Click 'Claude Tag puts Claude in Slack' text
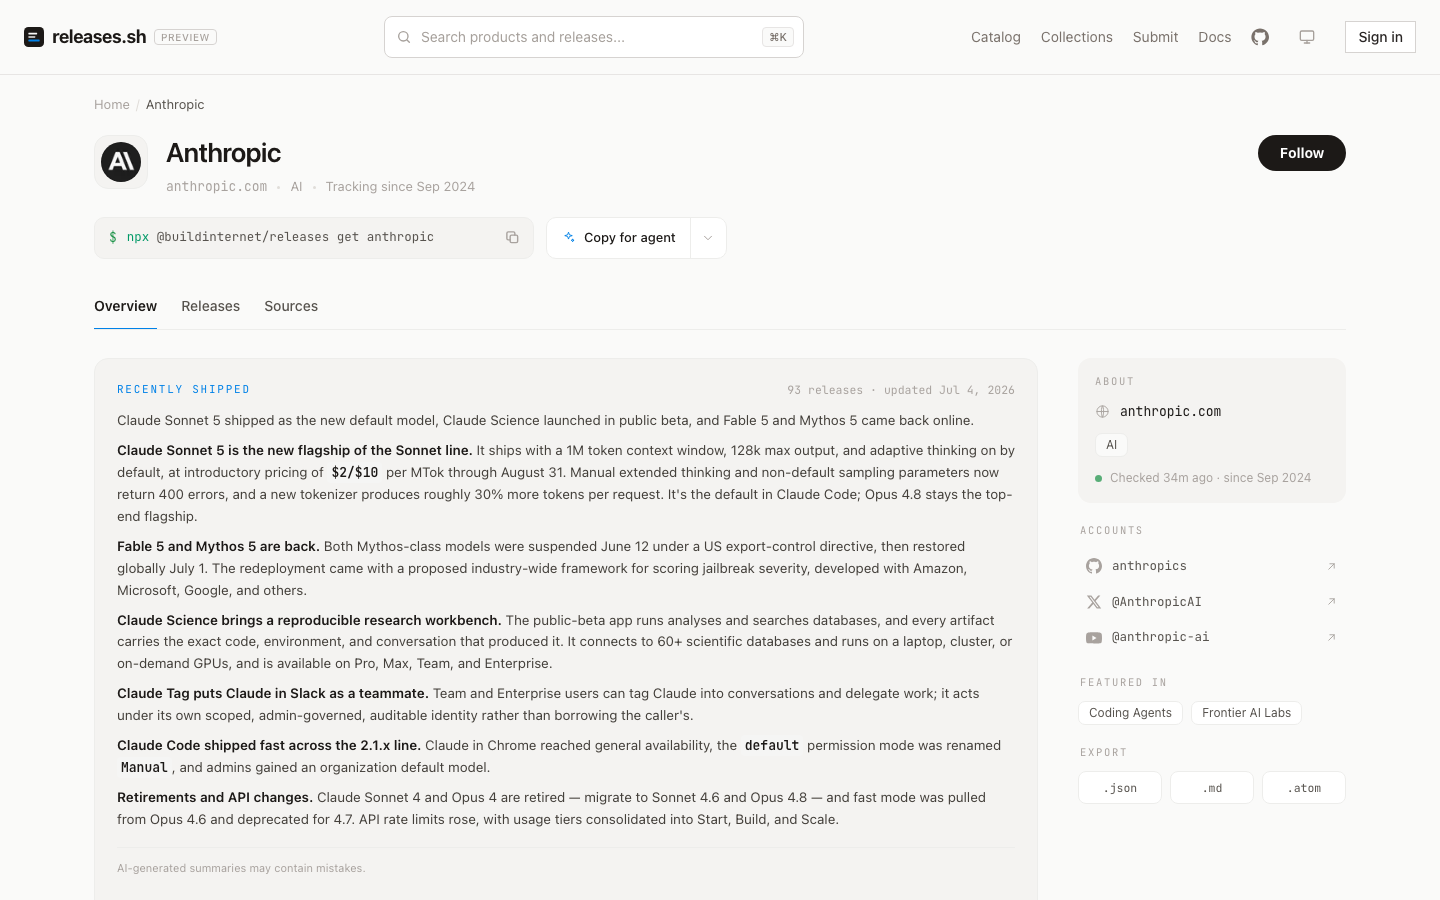Viewport: 1440px width, 900px height. pos(273,693)
